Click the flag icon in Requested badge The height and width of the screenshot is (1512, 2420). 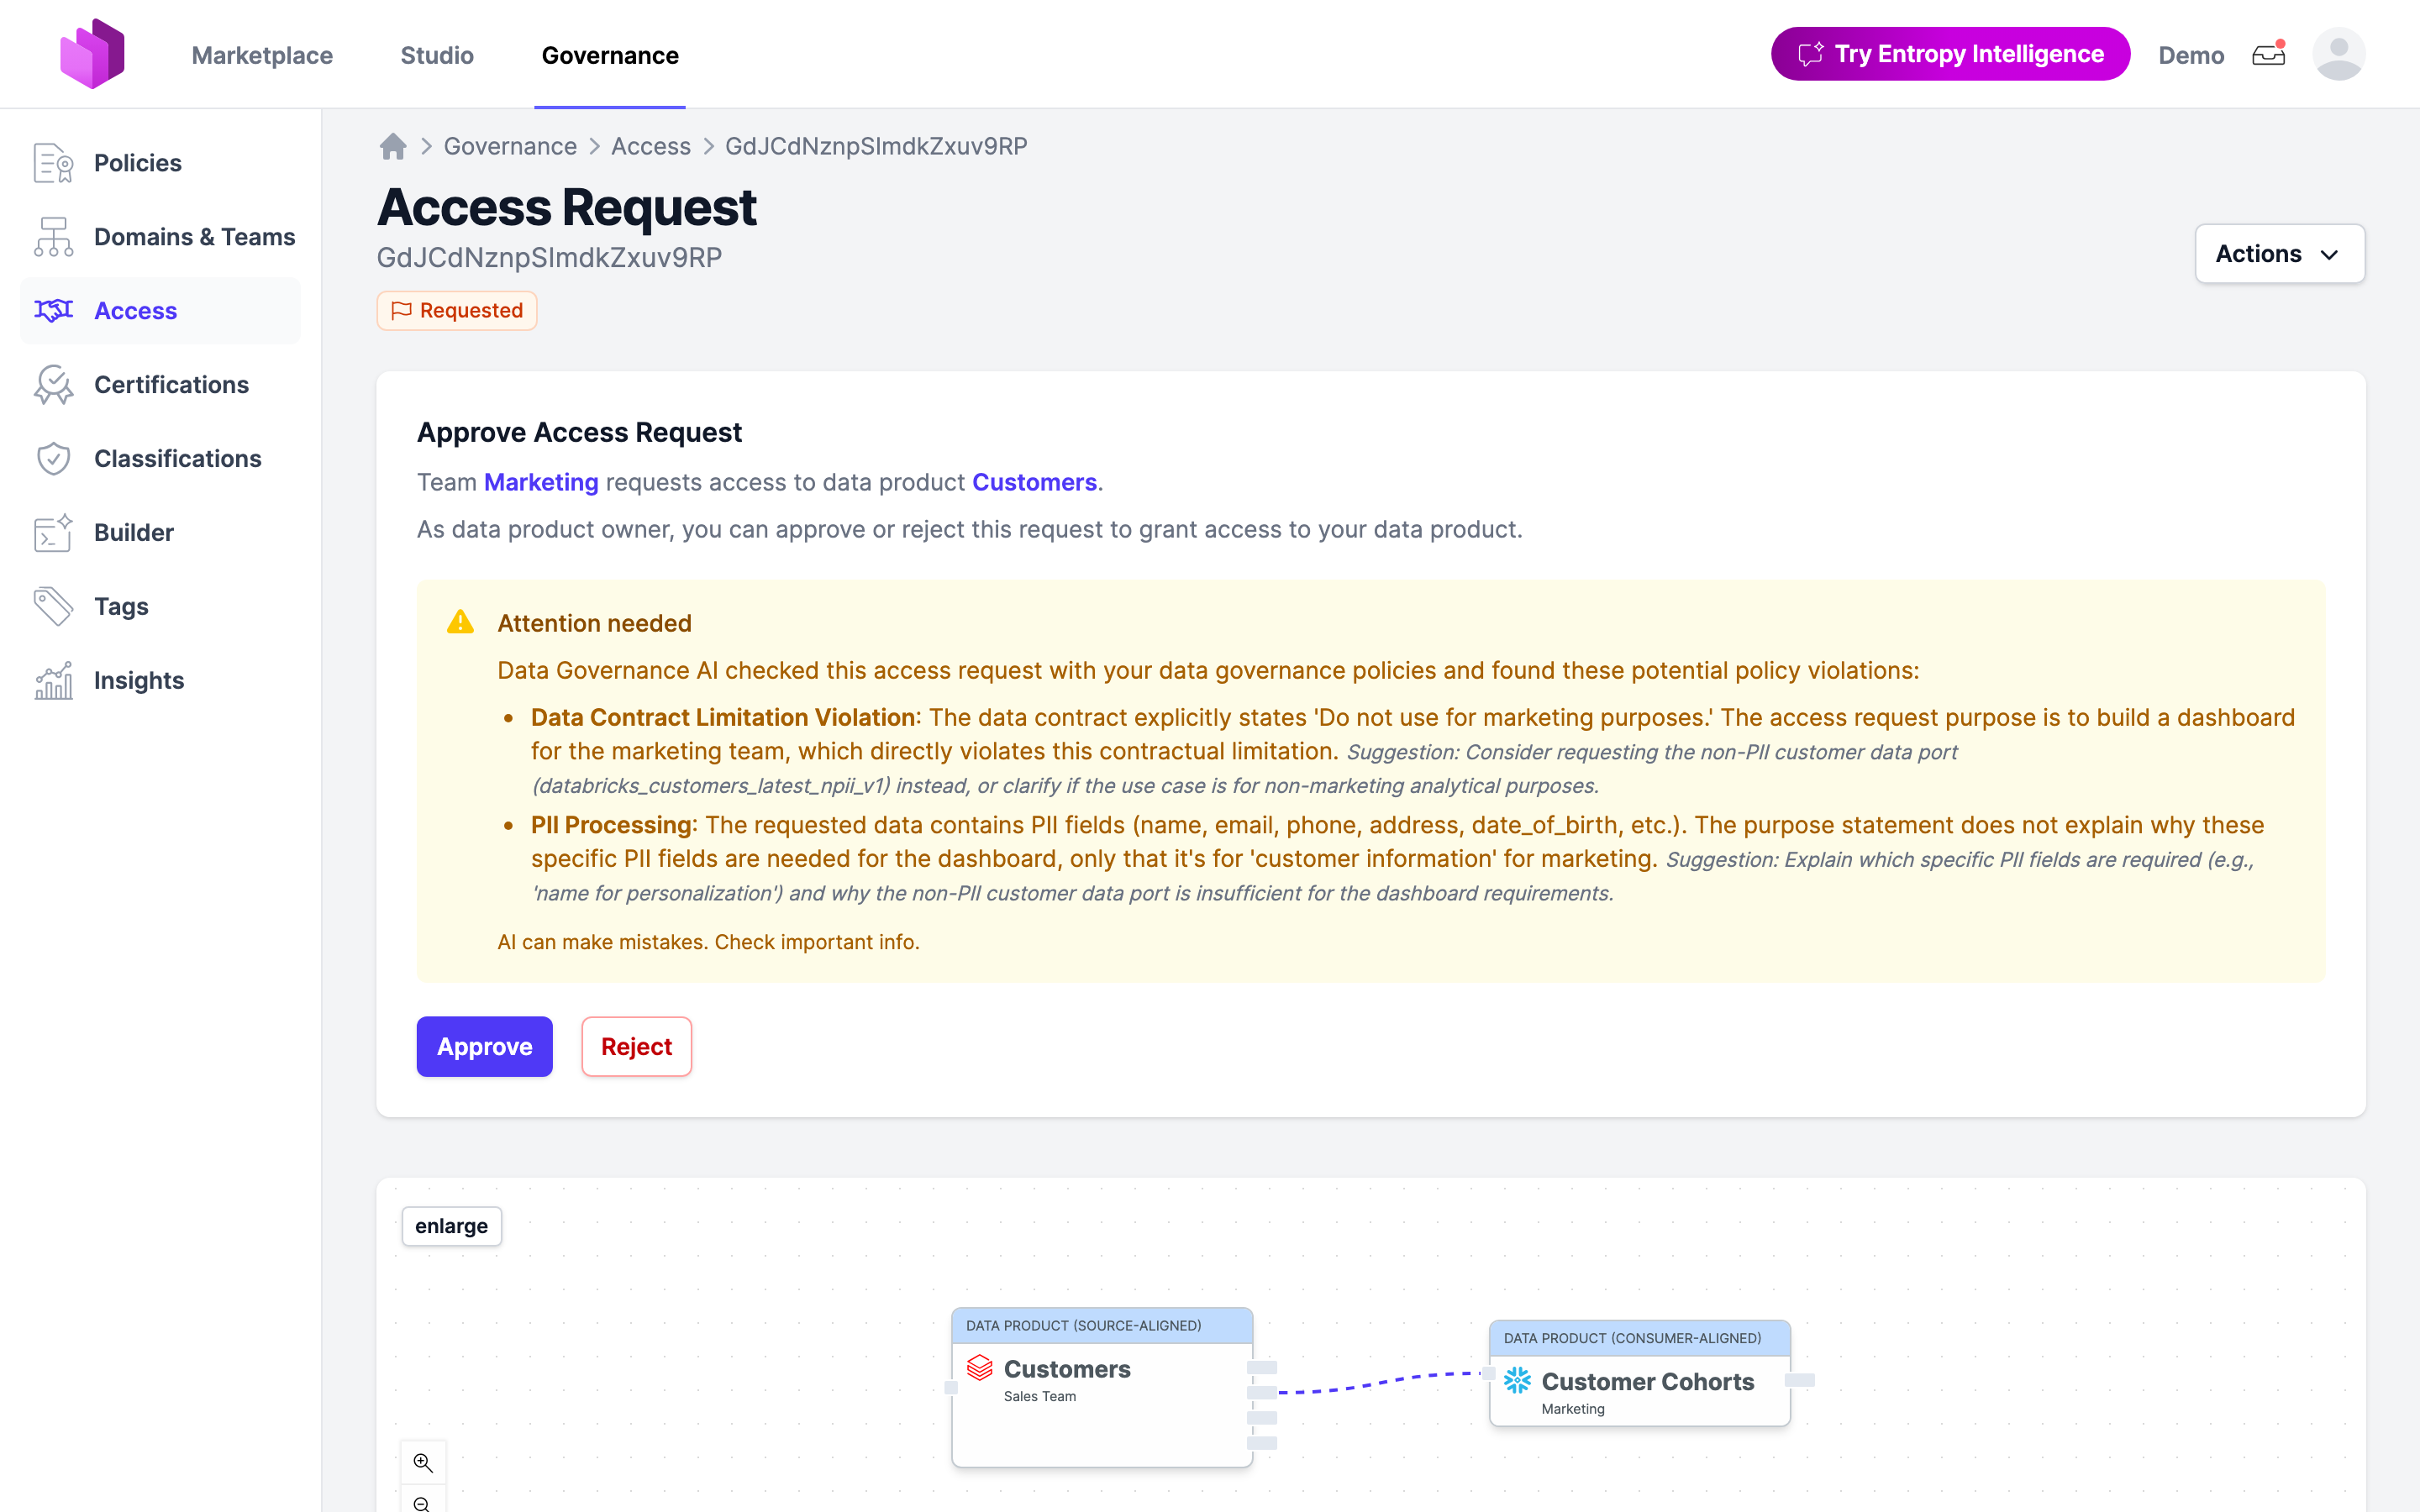(x=401, y=311)
